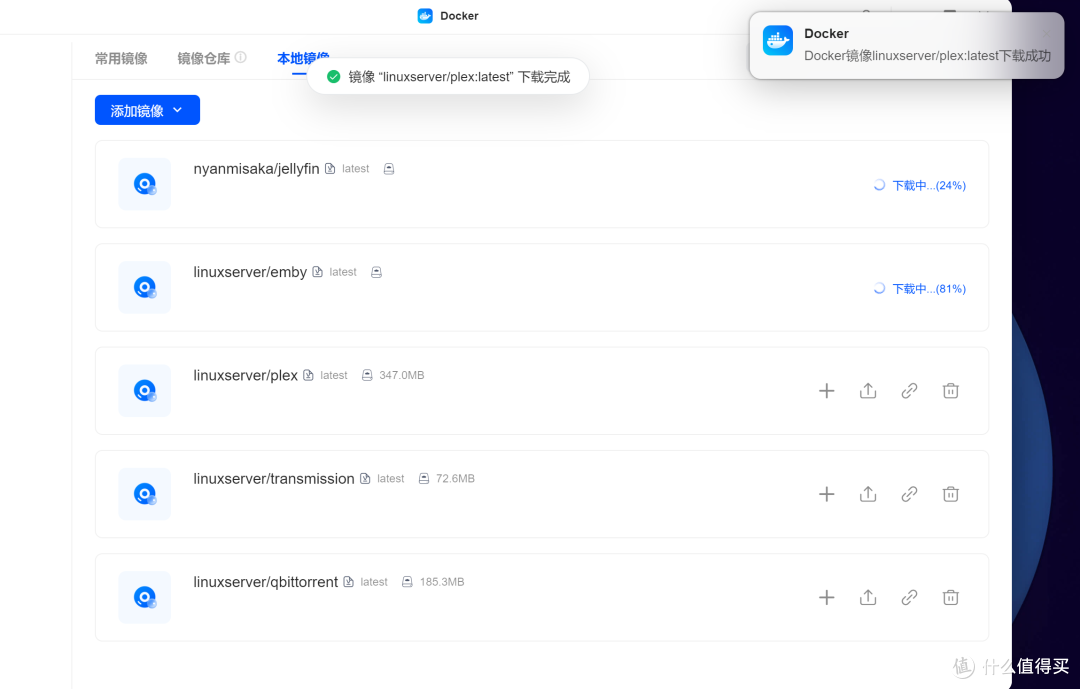Click the linuxserver/emby image name

(250, 272)
